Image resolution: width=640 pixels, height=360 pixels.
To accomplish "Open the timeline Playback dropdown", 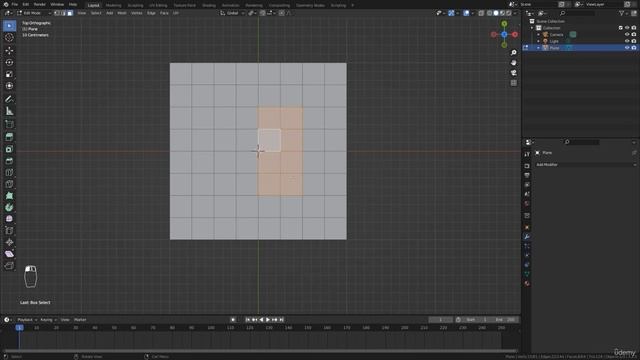I will click(x=27, y=320).
